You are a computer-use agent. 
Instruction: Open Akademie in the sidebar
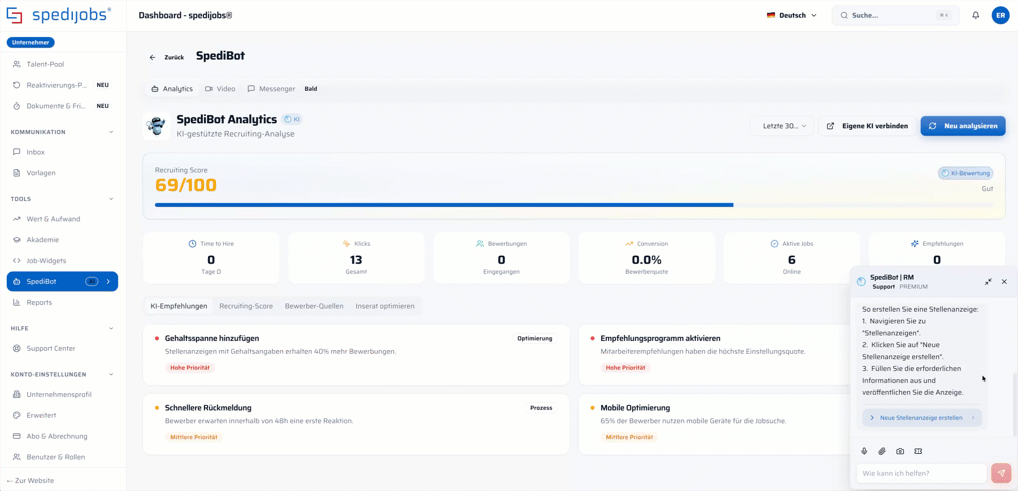coord(62,240)
